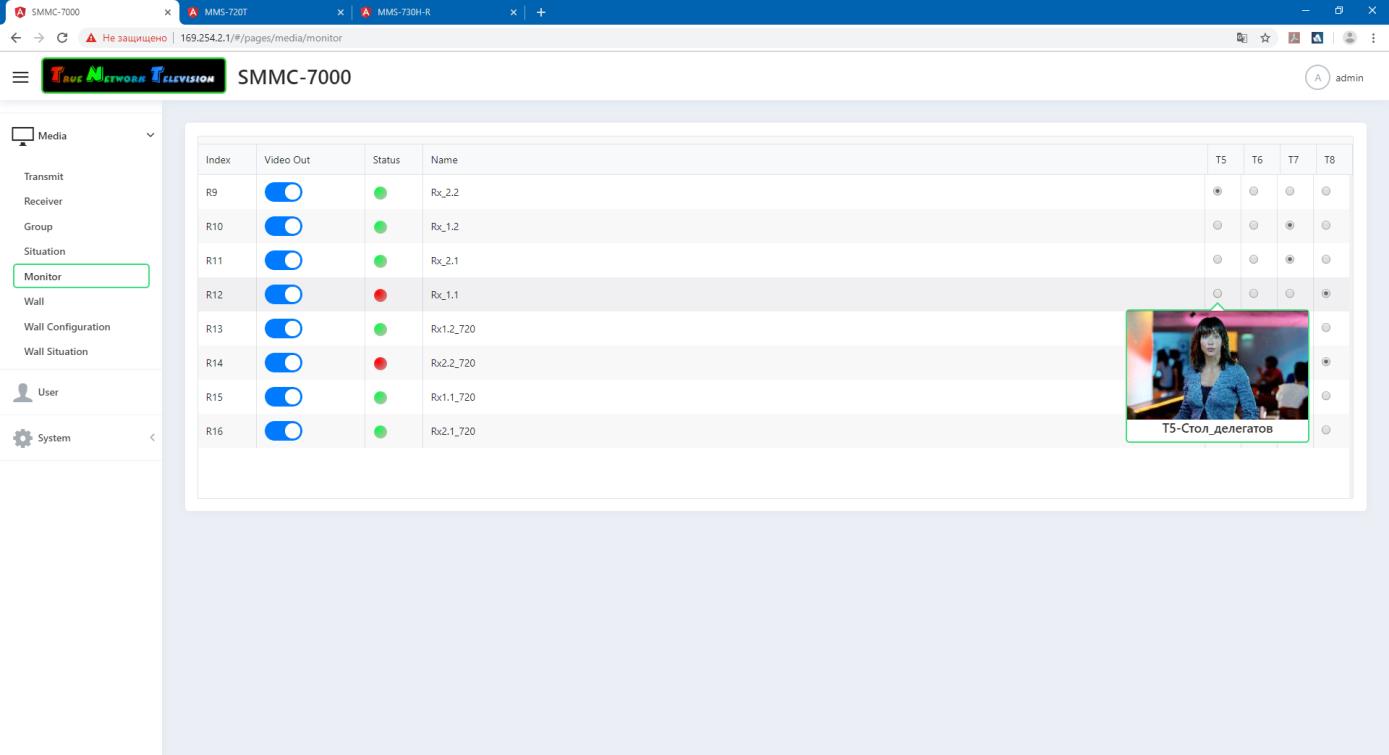
Task: Select T8 source for Rx_2.2 row
Action: click(1326, 191)
